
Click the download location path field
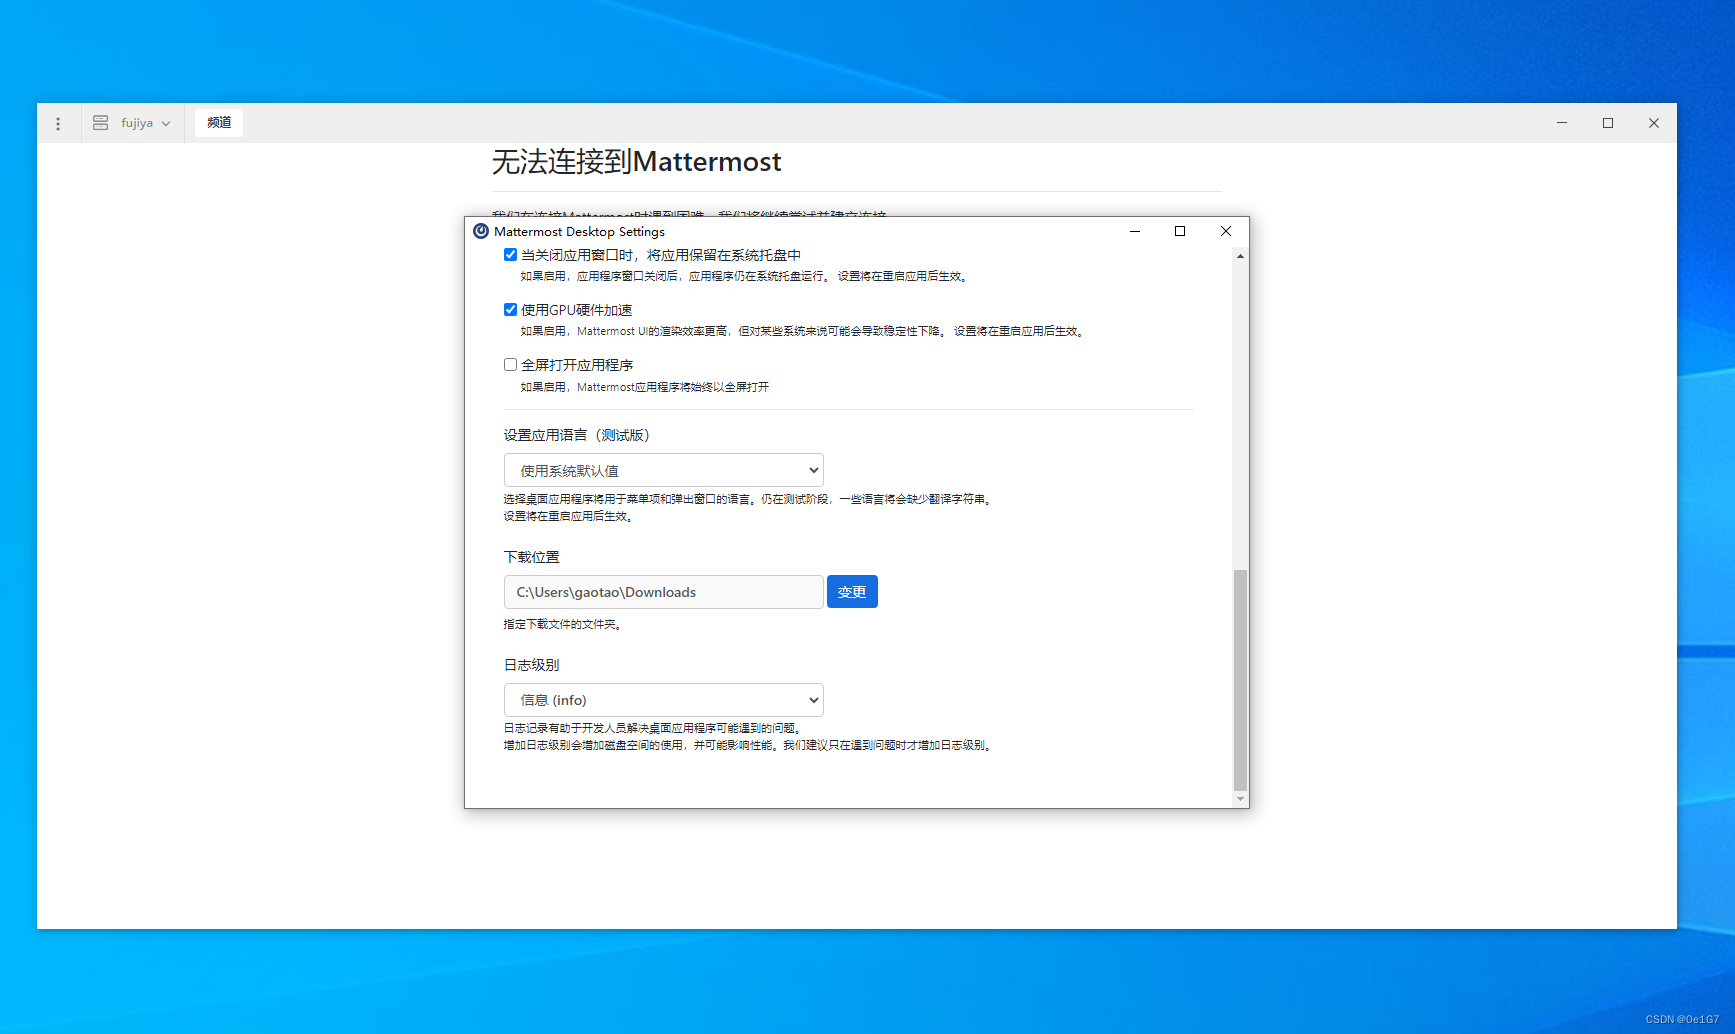pos(664,592)
